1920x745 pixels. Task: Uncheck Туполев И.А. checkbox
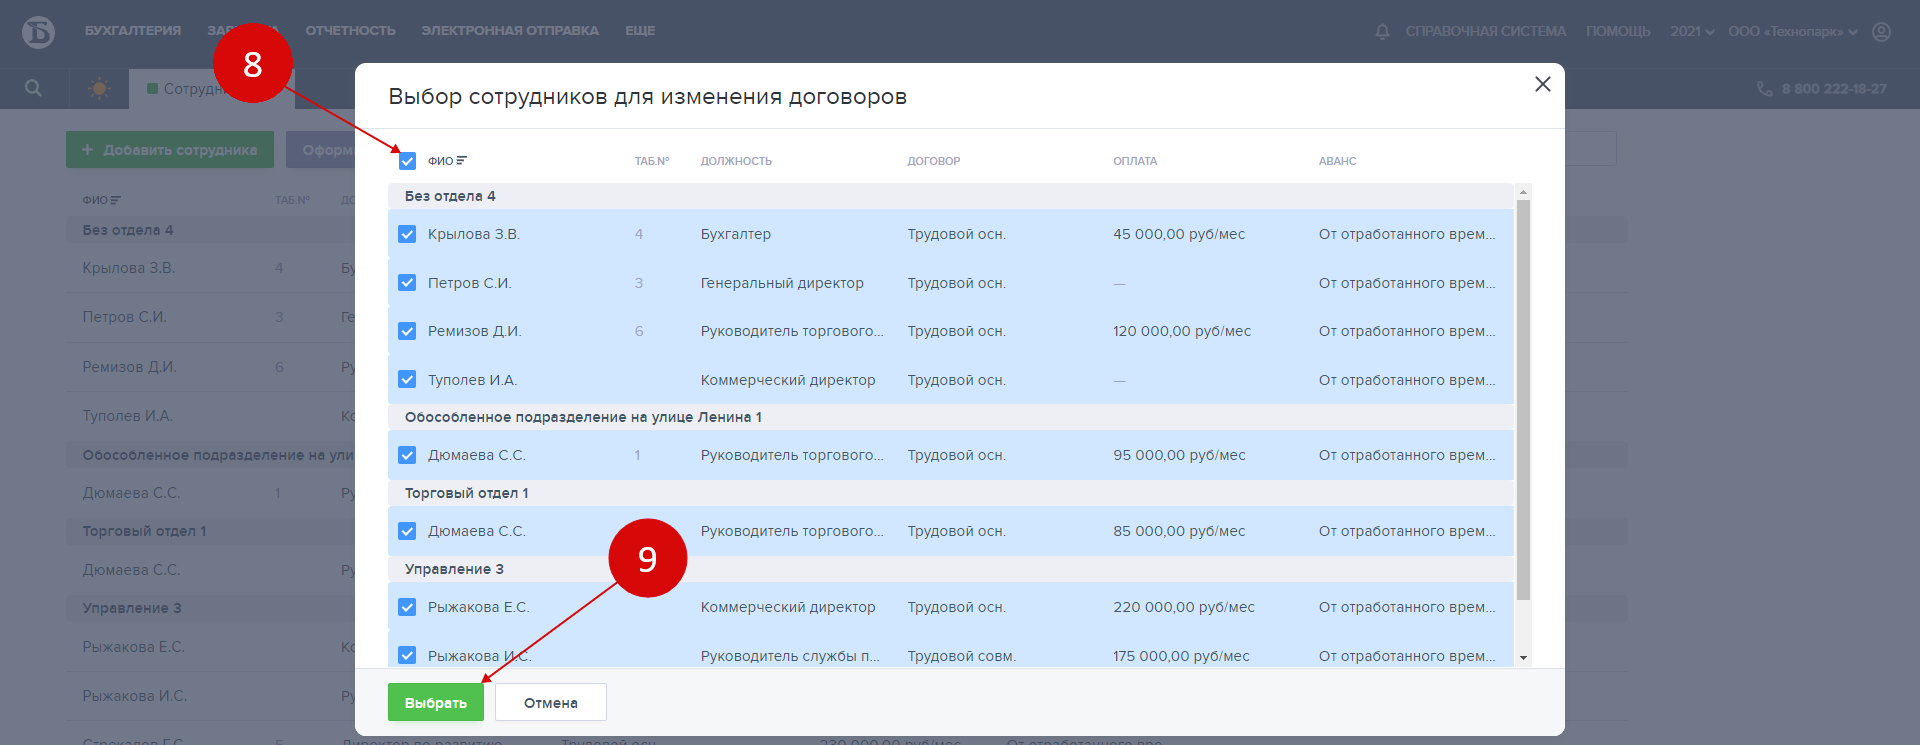click(x=407, y=380)
